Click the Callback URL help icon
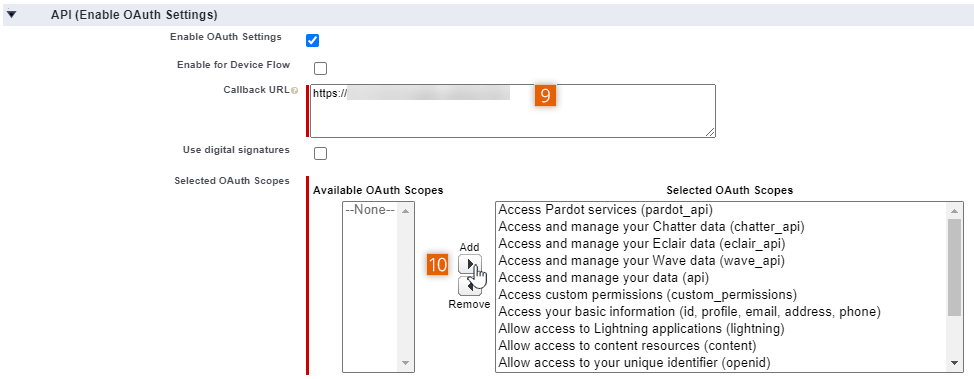The width and height of the screenshot is (974, 379). 294,91
